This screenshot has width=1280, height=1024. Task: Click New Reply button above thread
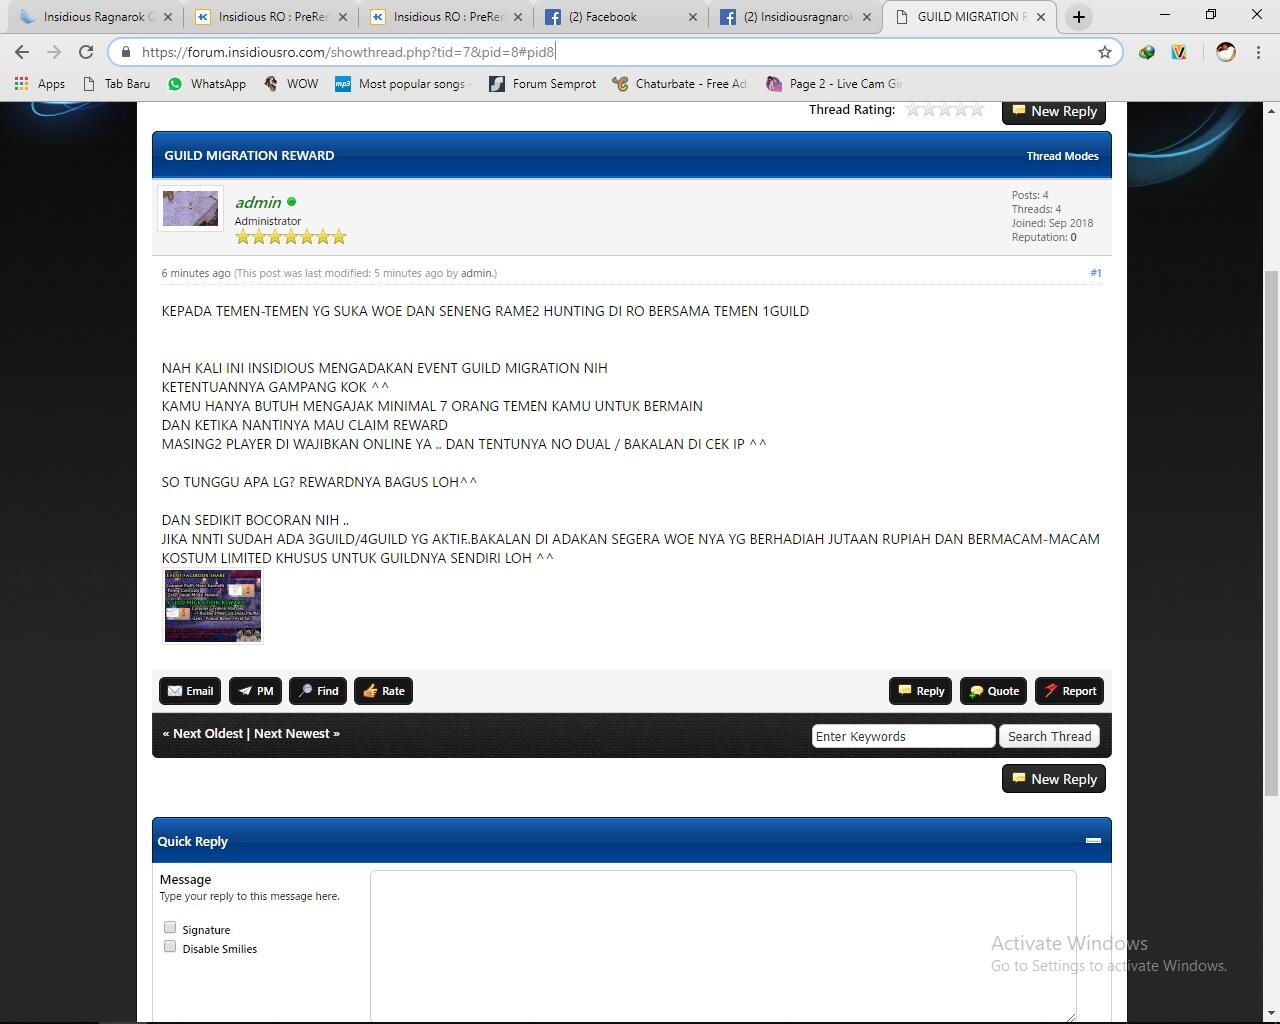[x=1054, y=111]
